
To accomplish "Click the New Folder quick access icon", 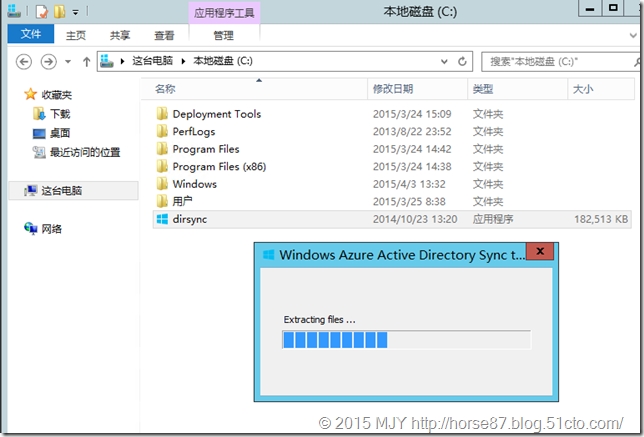I will tap(60, 12).
